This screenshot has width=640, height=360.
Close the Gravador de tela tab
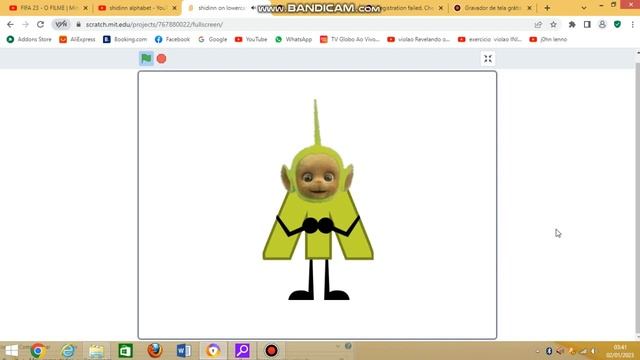click(x=529, y=8)
